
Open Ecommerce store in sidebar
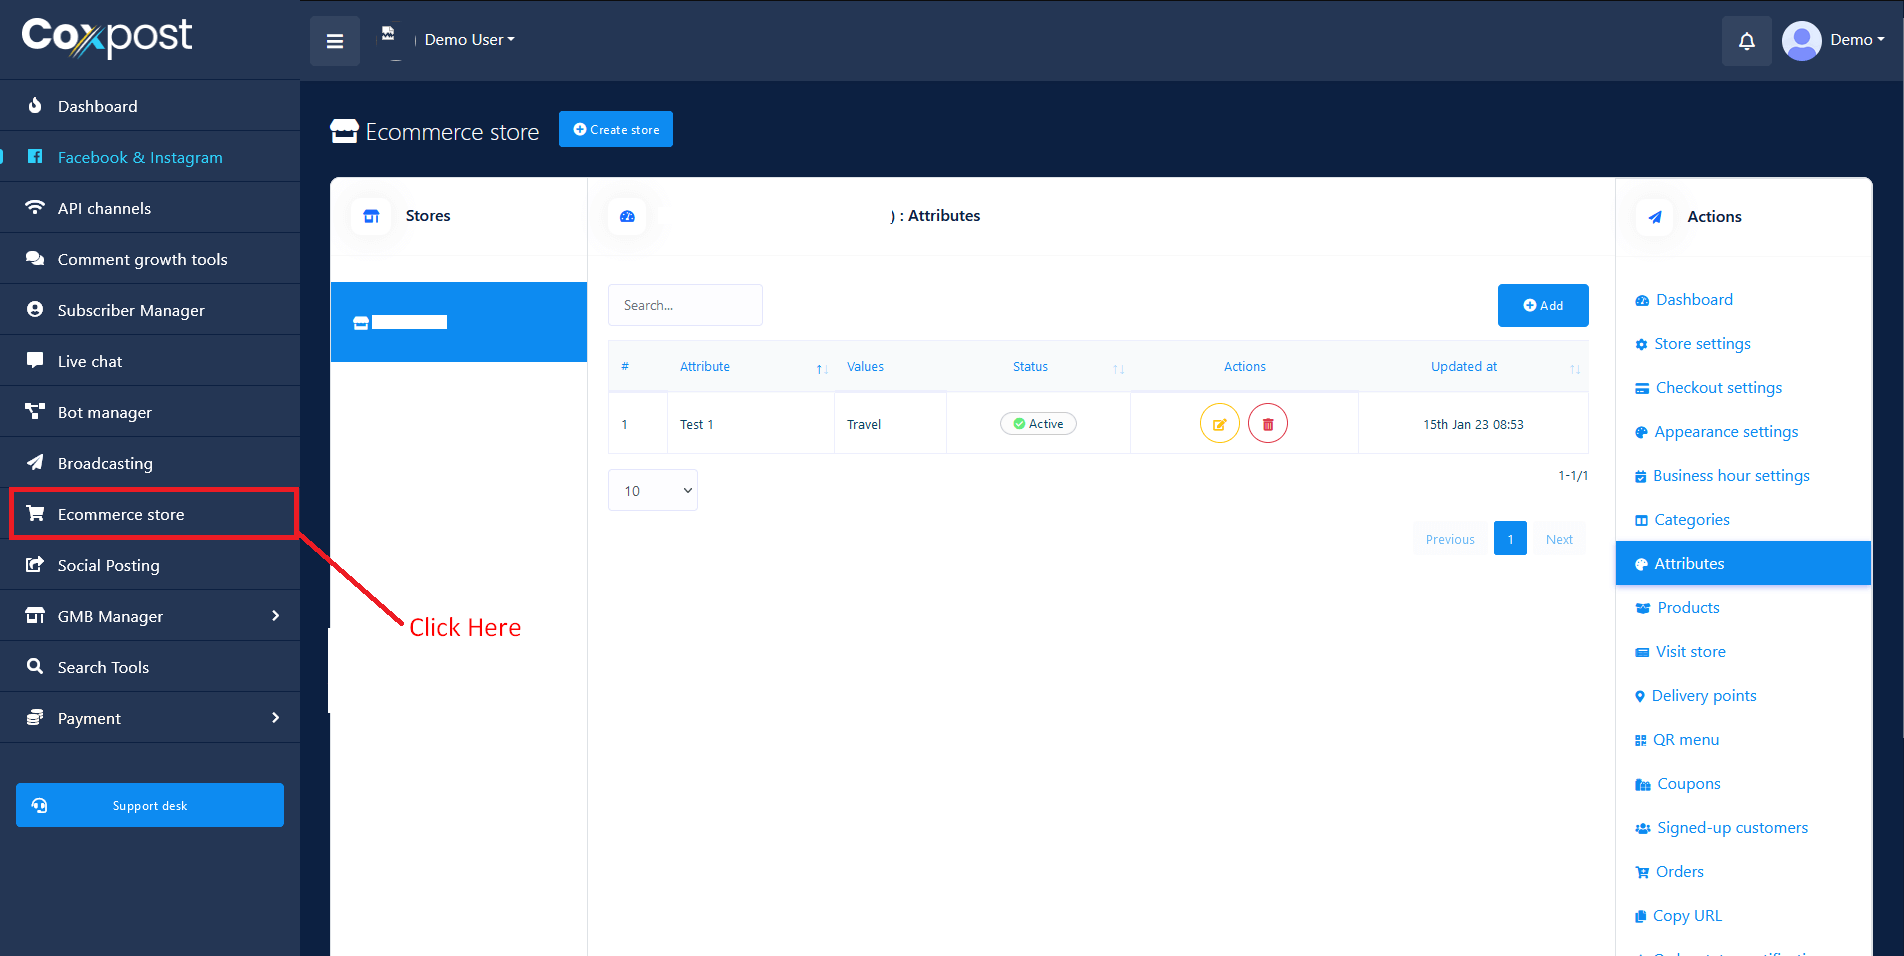pos(121,514)
